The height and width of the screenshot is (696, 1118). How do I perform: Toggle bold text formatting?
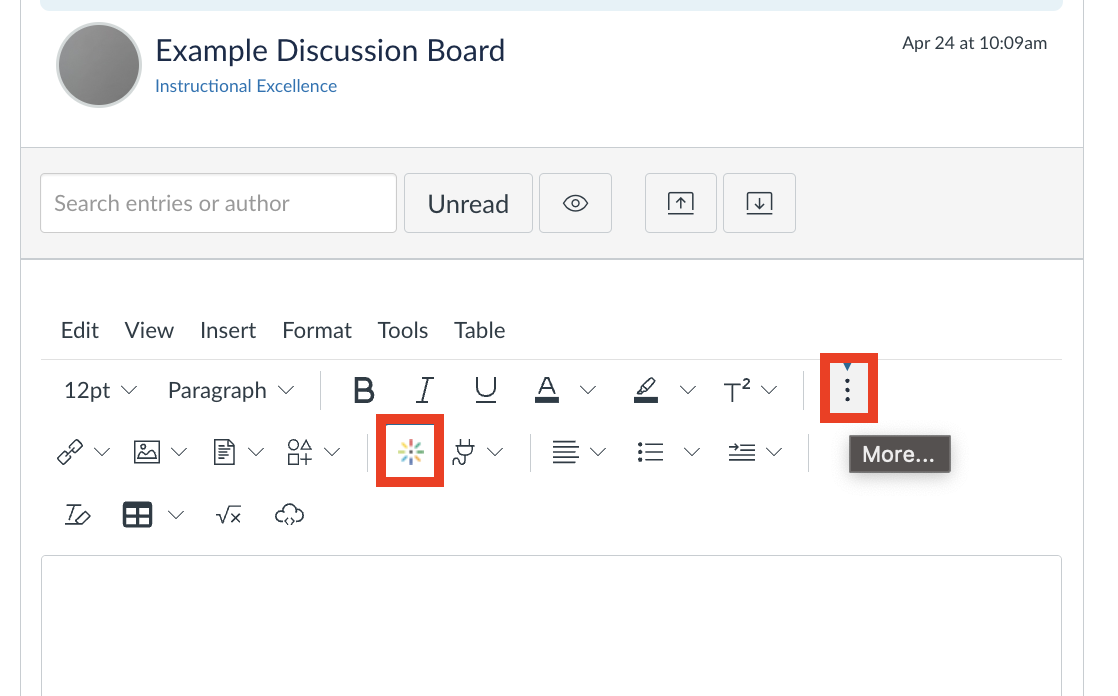[364, 390]
